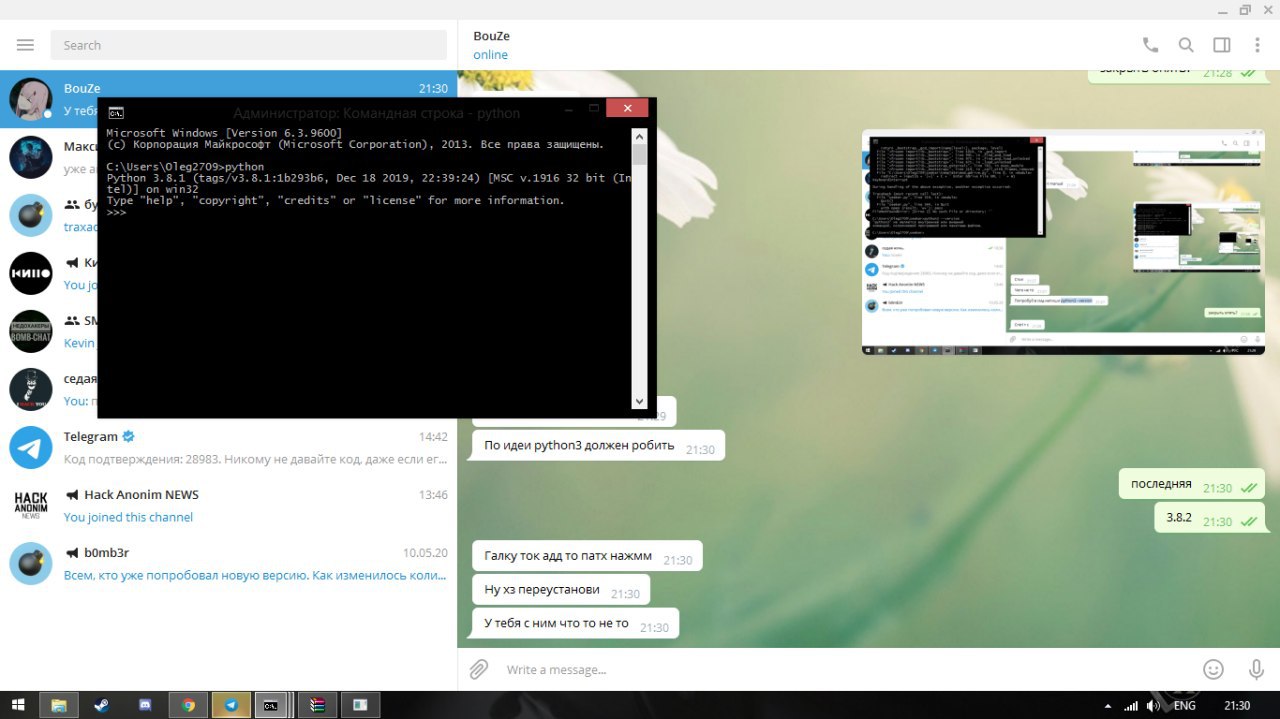Open the screenshot image in the chat
The width and height of the screenshot is (1280, 719).
point(1063,242)
